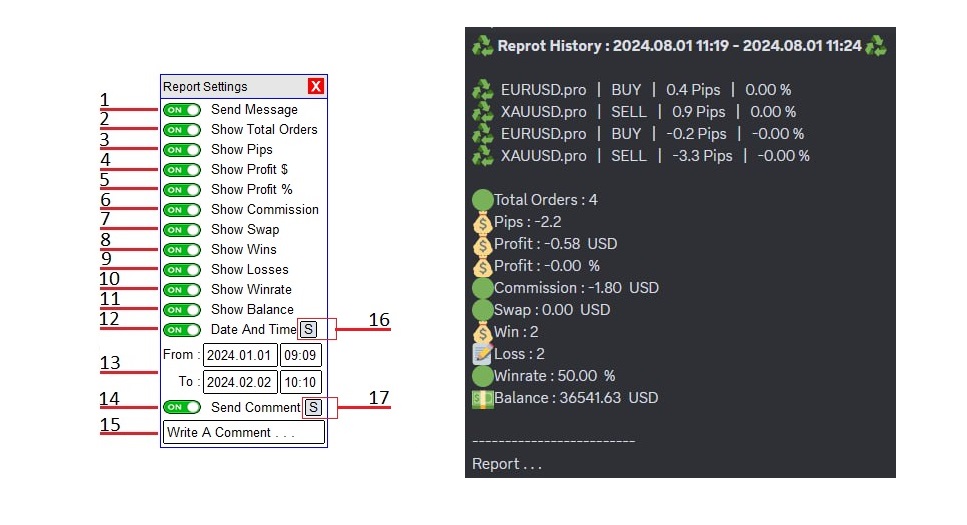Toggle the Show Balance switch
The width and height of the screenshot is (967, 525).
coord(182,310)
